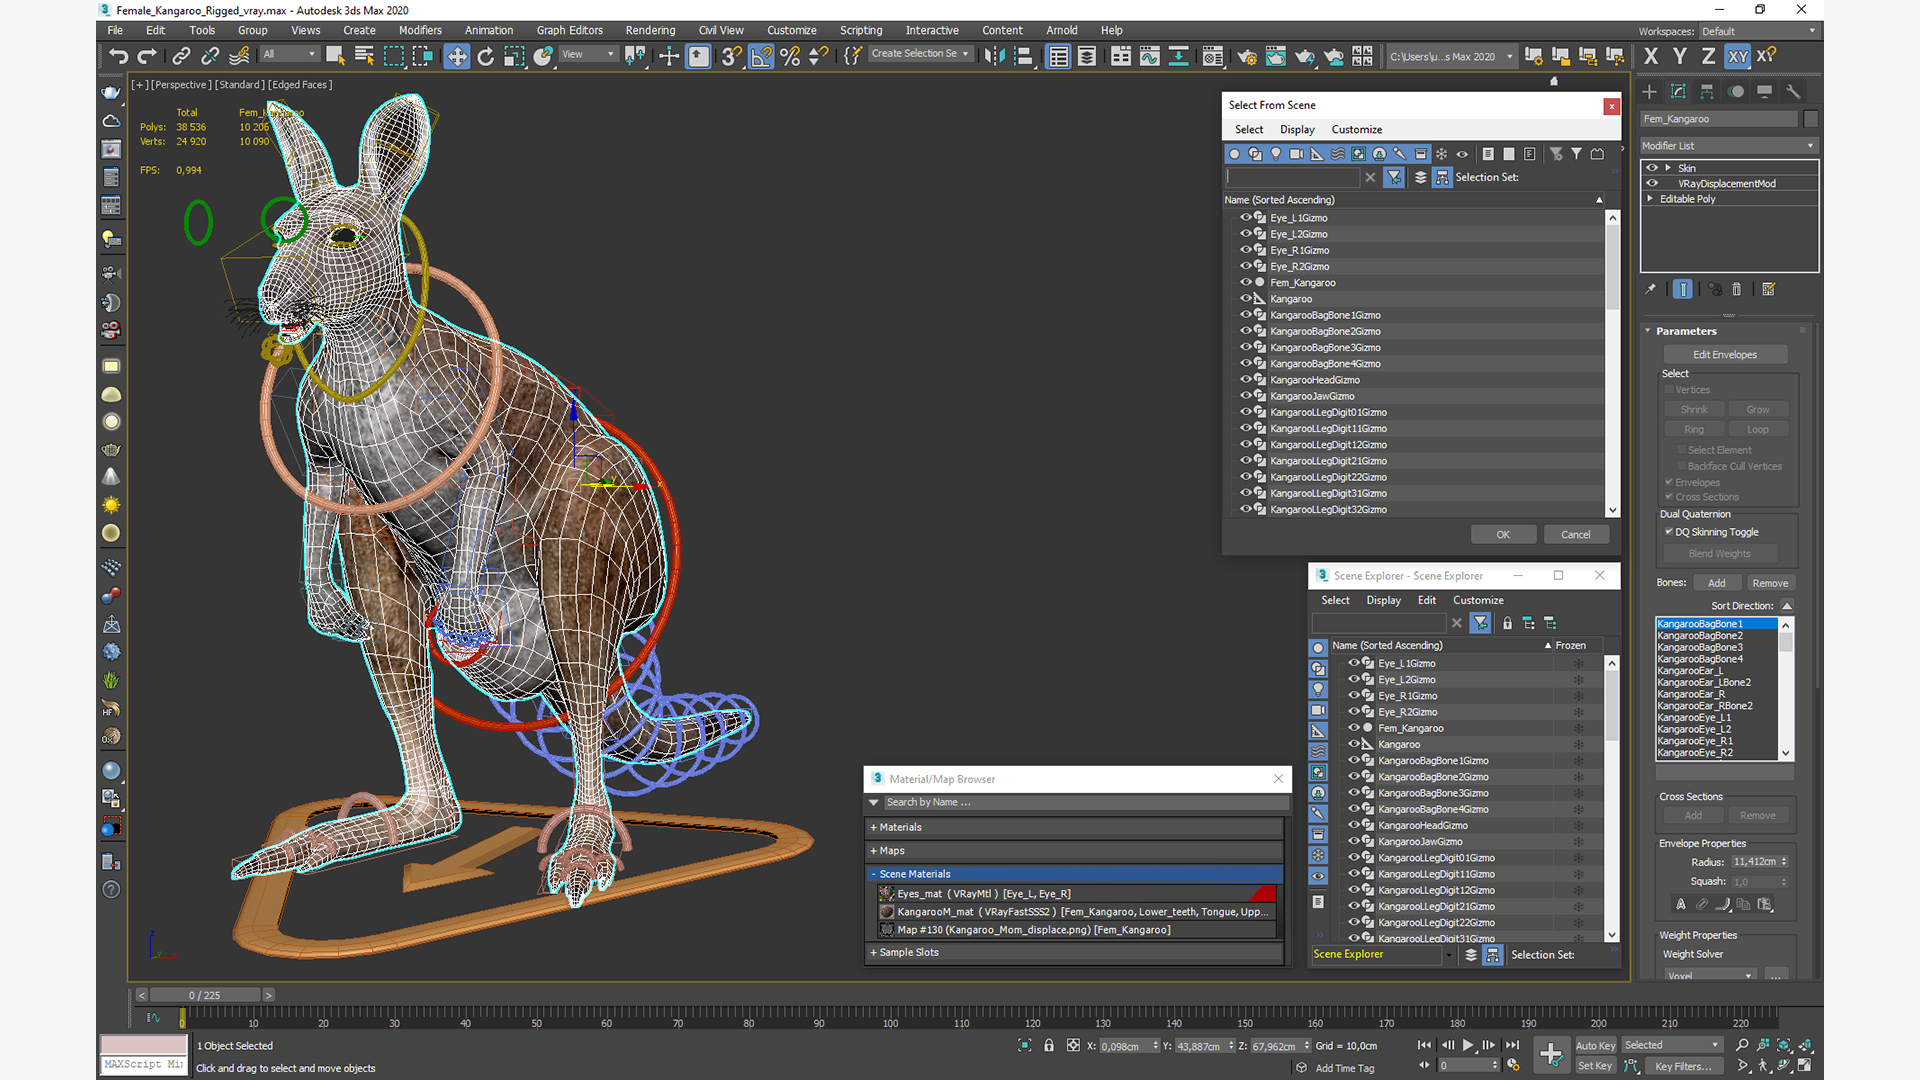Click the Mirror tool icon
Viewport: 1920px width, 1080px height.
(993, 56)
